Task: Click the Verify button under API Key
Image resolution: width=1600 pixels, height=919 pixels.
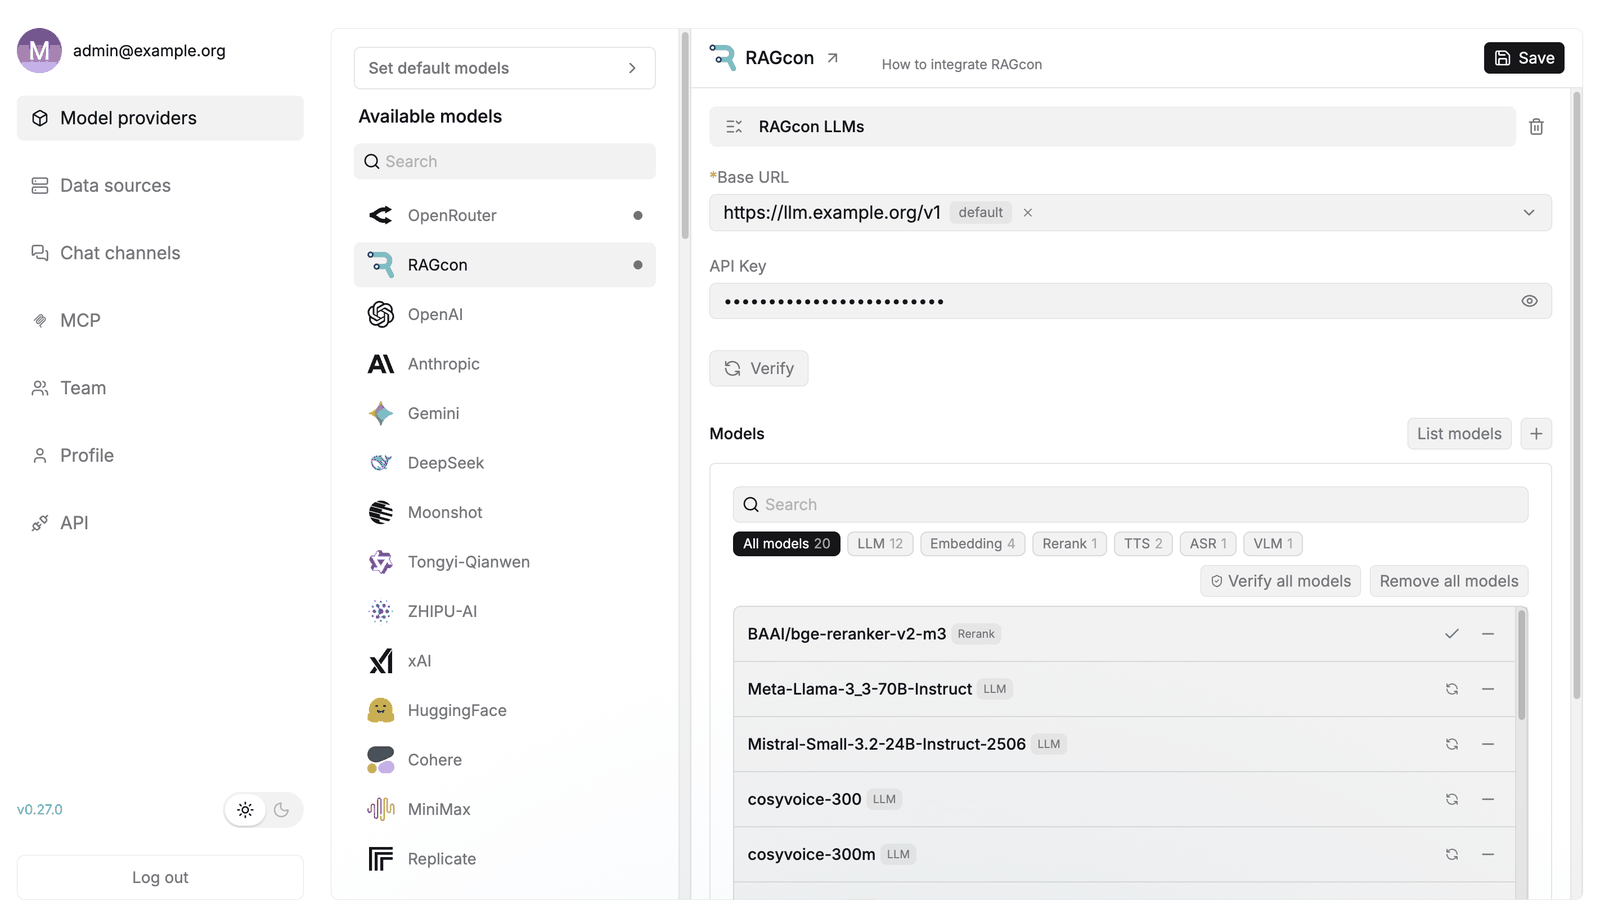Action: coord(759,368)
